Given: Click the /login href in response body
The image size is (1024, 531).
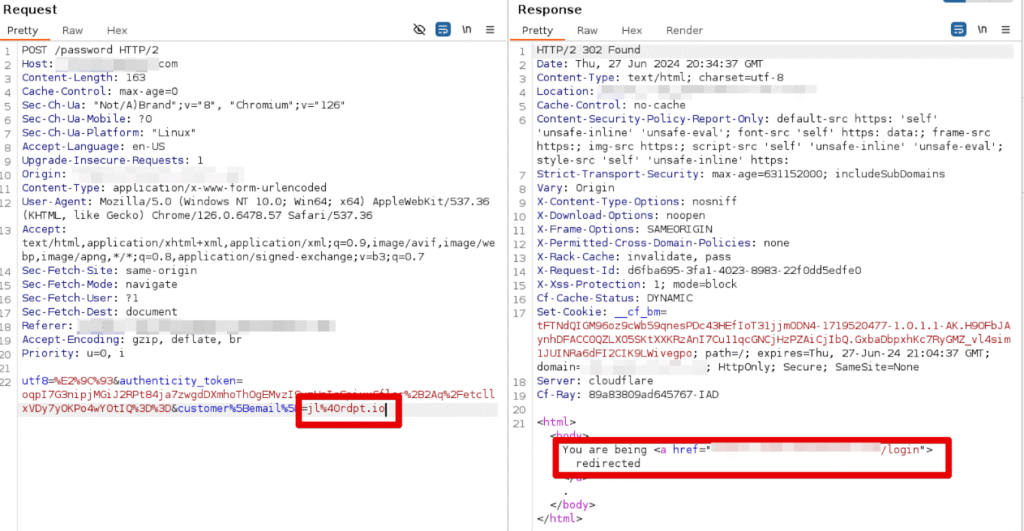Looking at the screenshot, I should tap(905, 450).
